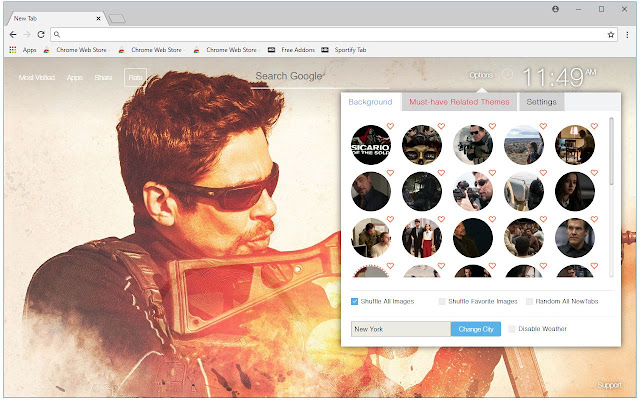Image resolution: width=640 pixels, height=400 pixels.
Task: Select the armored vehicle background thumbnail
Action: [524, 191]
